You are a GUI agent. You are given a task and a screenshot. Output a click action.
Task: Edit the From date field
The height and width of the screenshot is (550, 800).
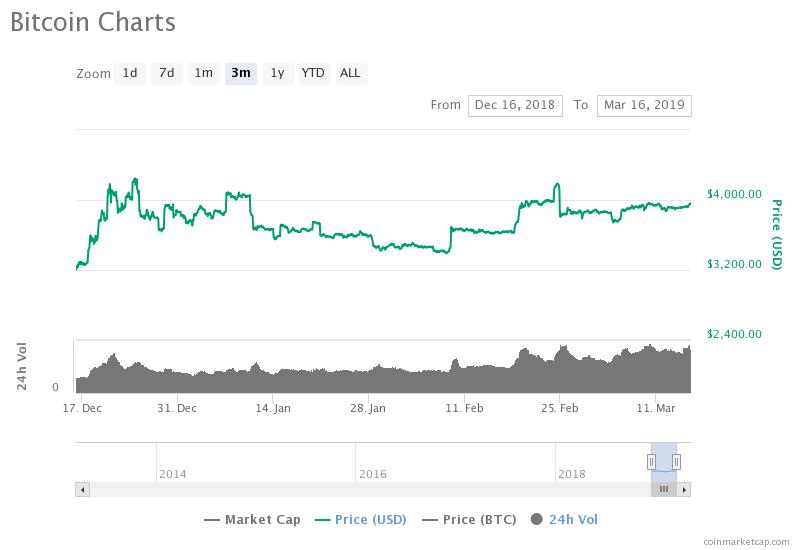[x=515, y=105]
